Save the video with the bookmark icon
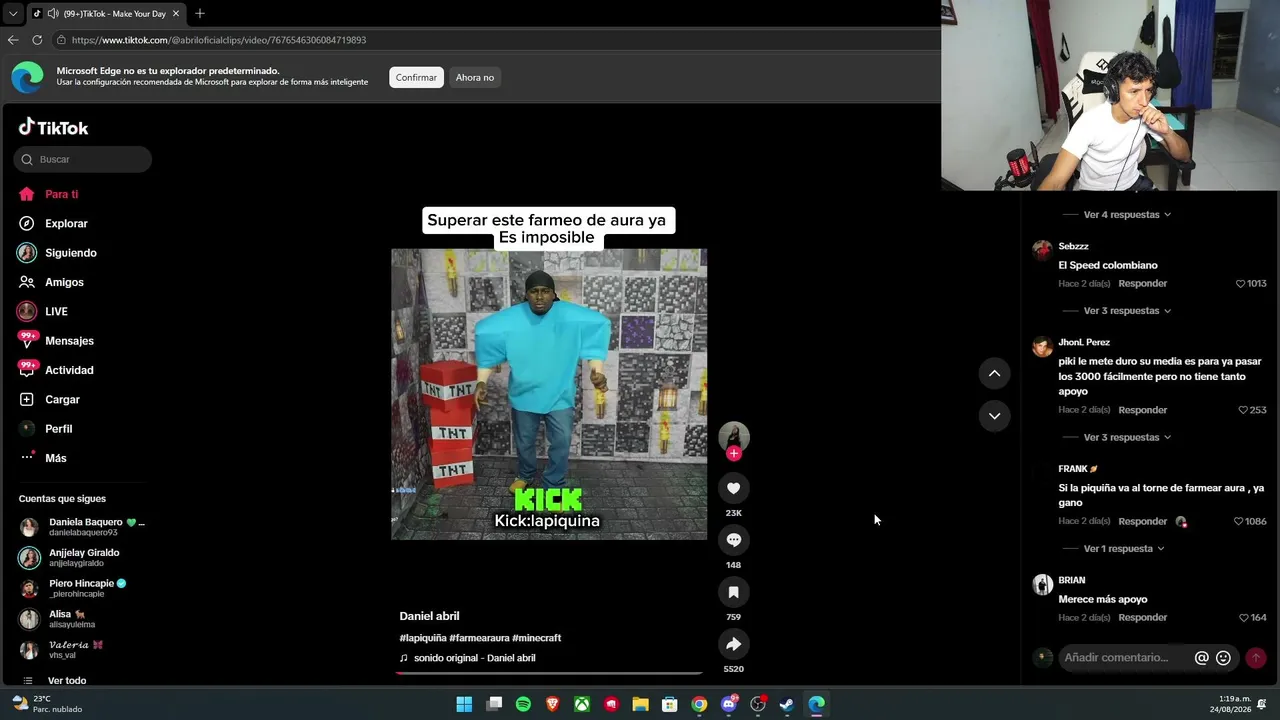Viewport: 1280px width, 720px height. [733, 592]
